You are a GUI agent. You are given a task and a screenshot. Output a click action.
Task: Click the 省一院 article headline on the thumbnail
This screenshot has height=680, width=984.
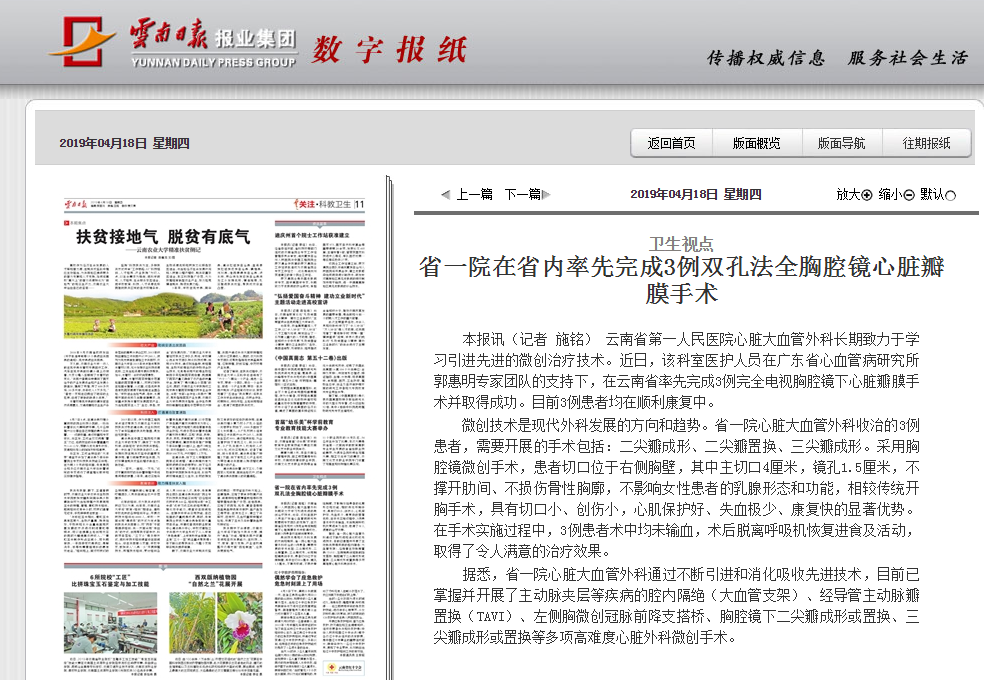click(x=308, y=491)
